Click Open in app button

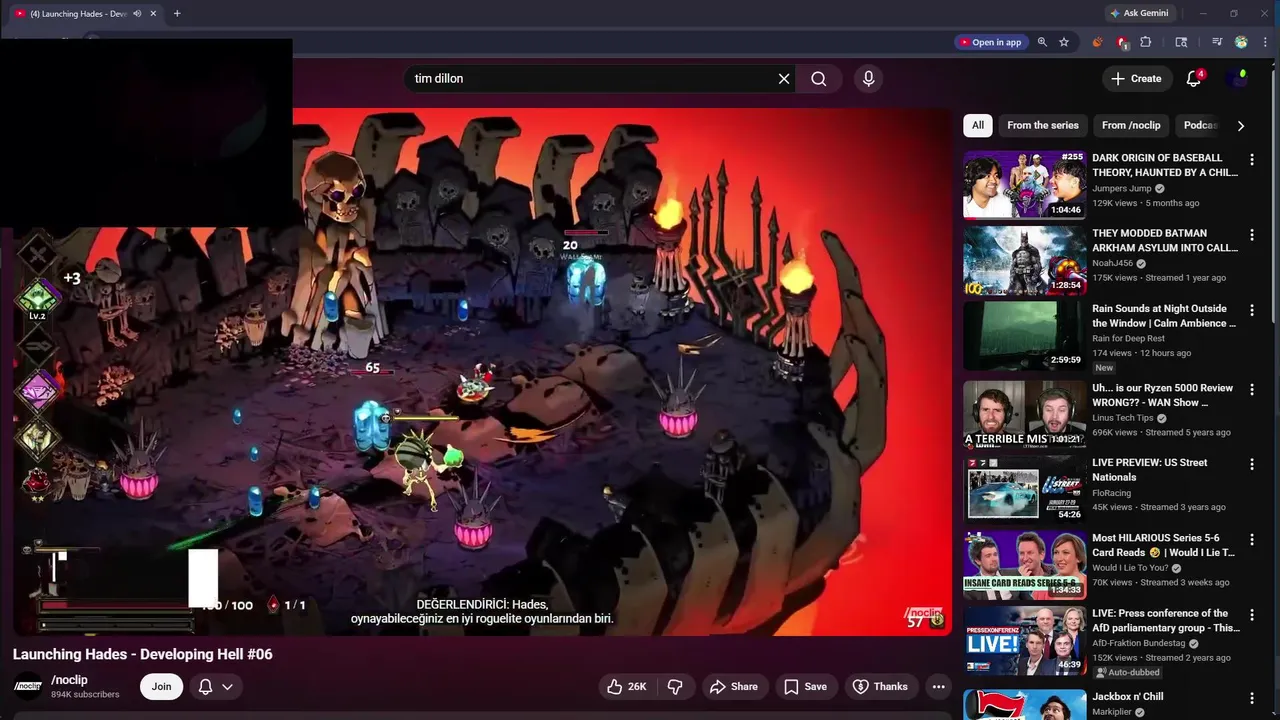990,42
